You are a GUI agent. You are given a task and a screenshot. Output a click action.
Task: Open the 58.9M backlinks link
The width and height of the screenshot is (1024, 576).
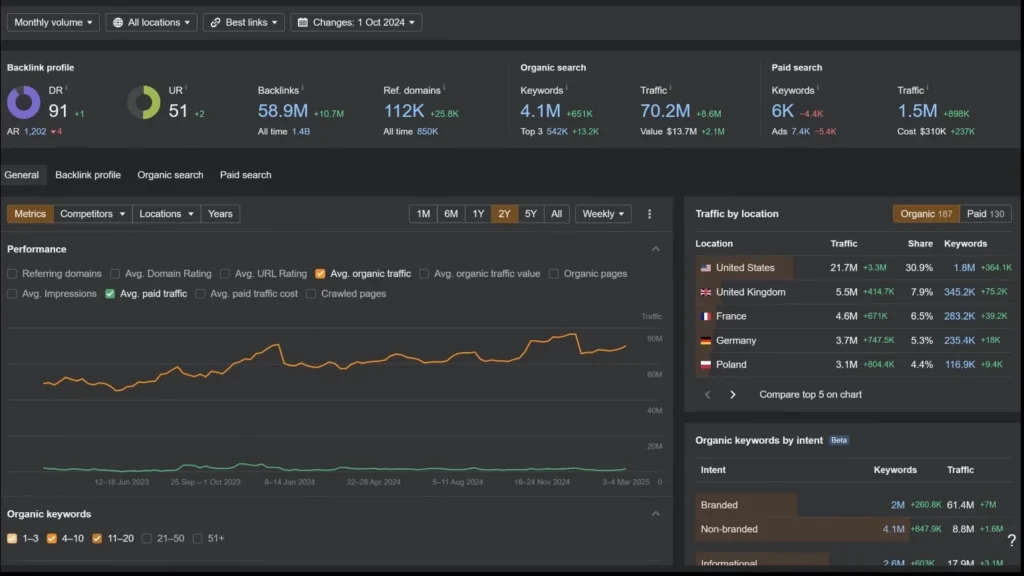tap(282, 111)
